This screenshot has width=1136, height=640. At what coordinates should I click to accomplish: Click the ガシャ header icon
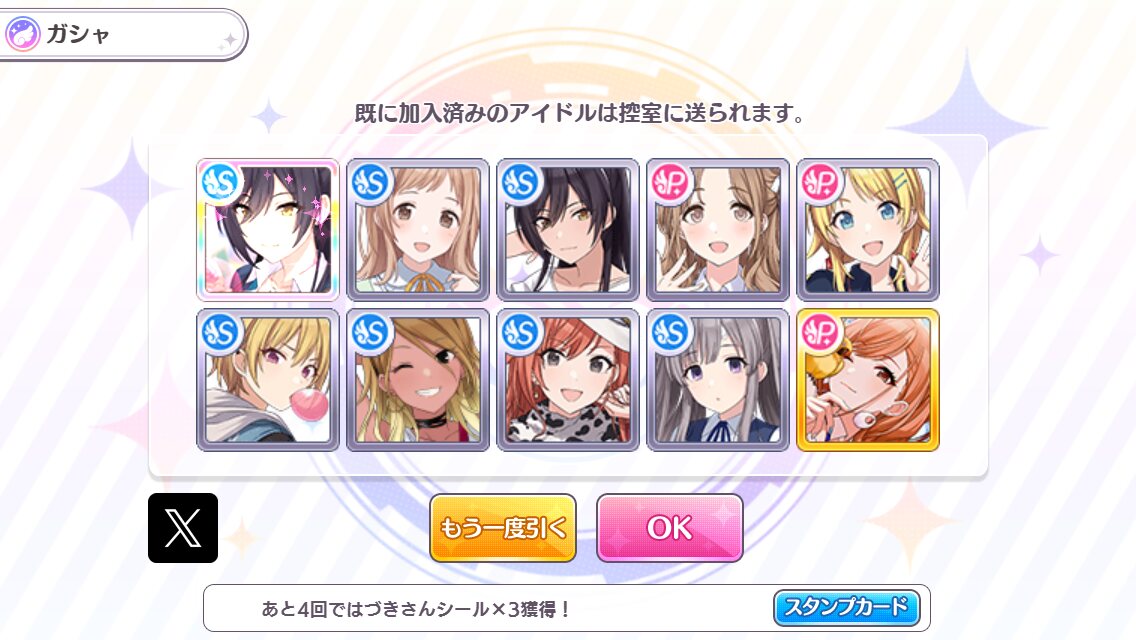coord(22,34)
